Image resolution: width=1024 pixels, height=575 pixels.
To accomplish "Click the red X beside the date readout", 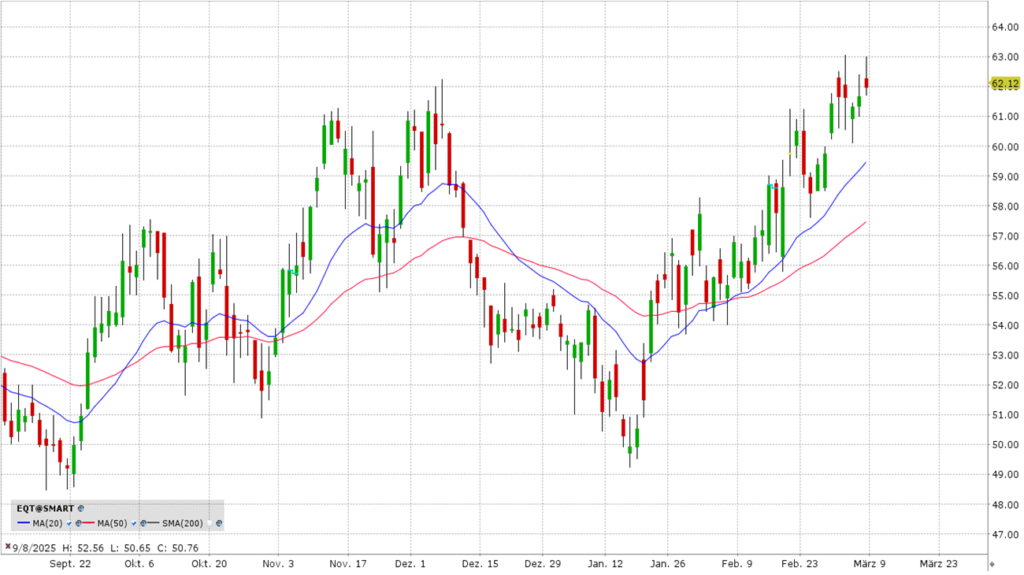I will (x=8, y=546).
